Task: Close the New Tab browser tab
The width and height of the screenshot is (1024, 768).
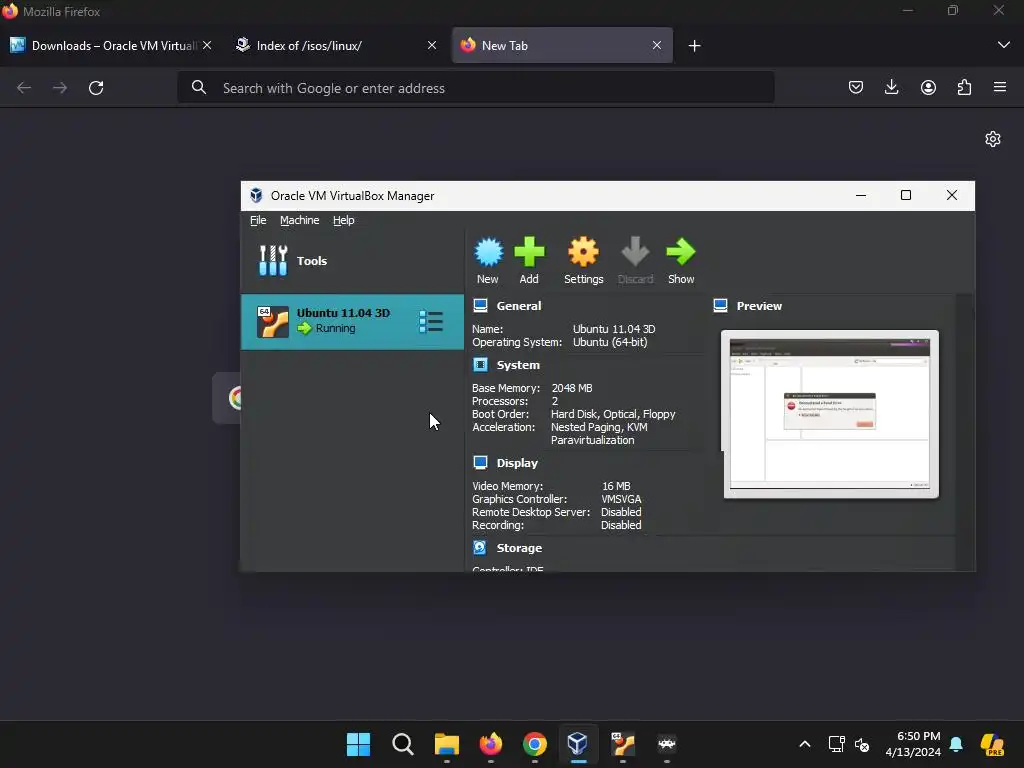Action: point(656,45)
